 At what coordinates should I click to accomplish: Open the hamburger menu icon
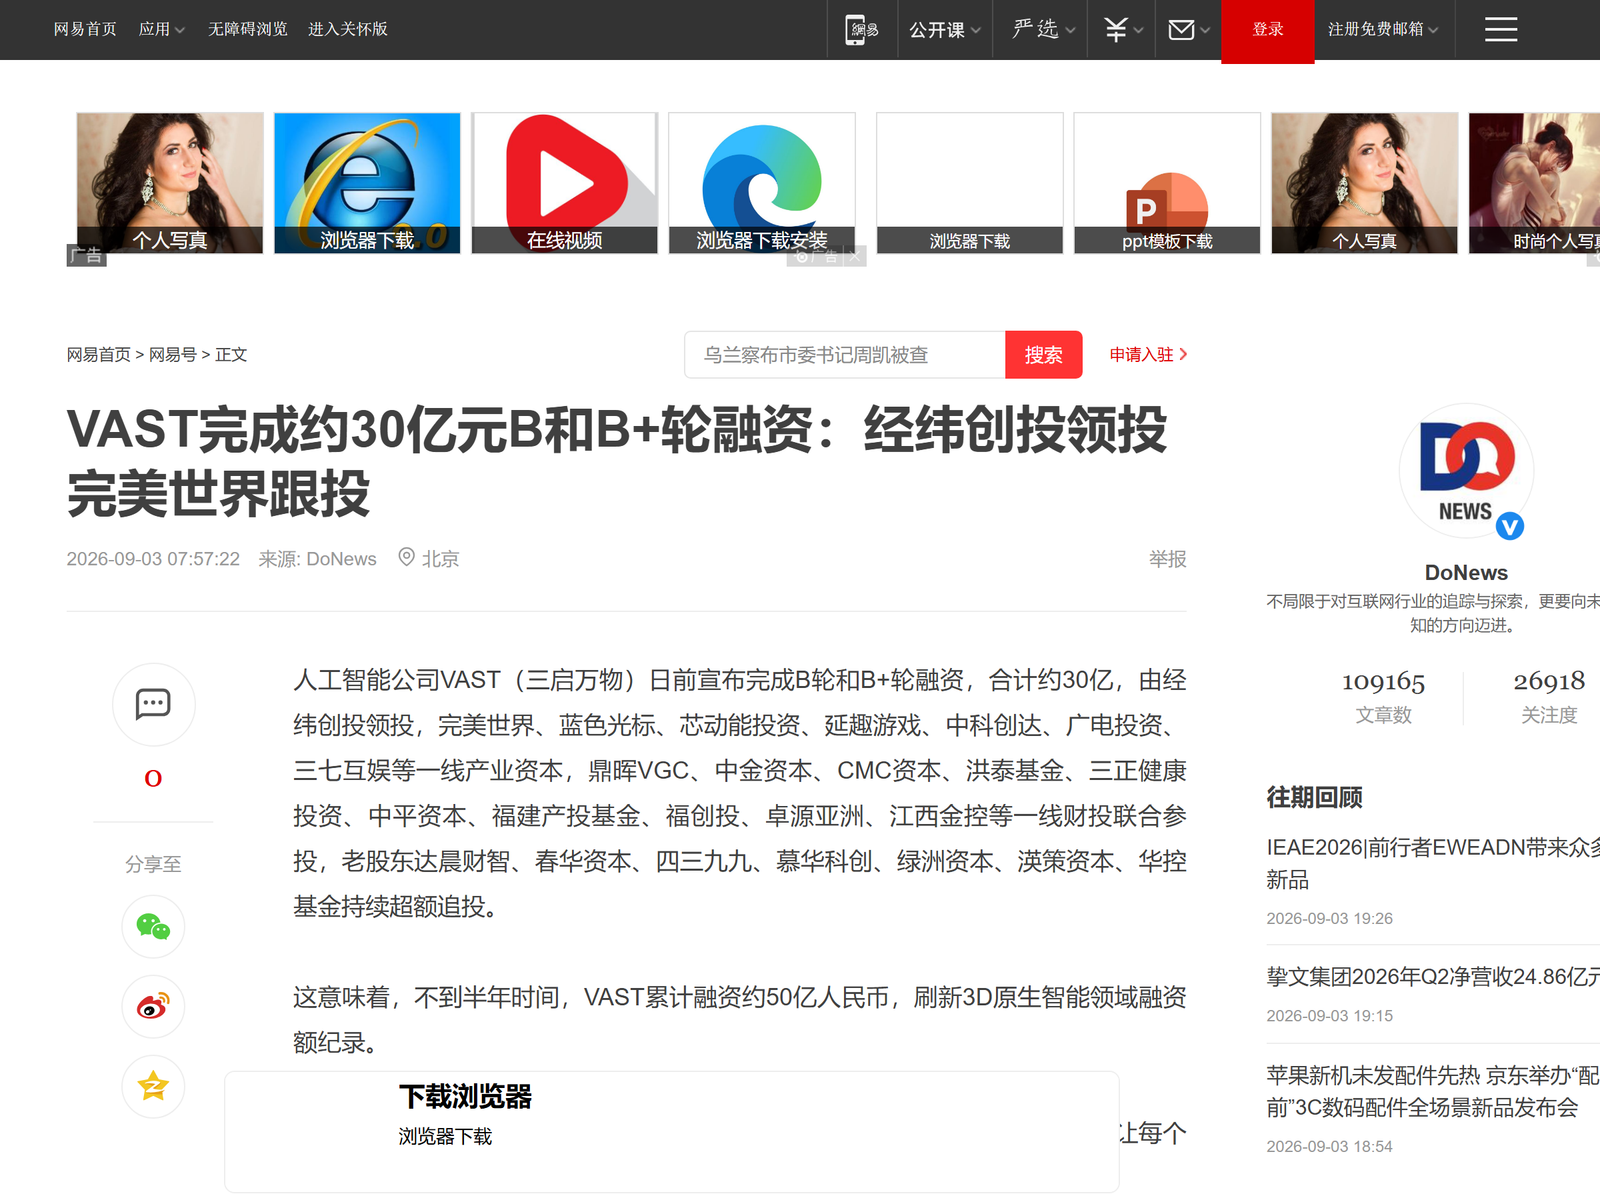[x=1501, y=30]
